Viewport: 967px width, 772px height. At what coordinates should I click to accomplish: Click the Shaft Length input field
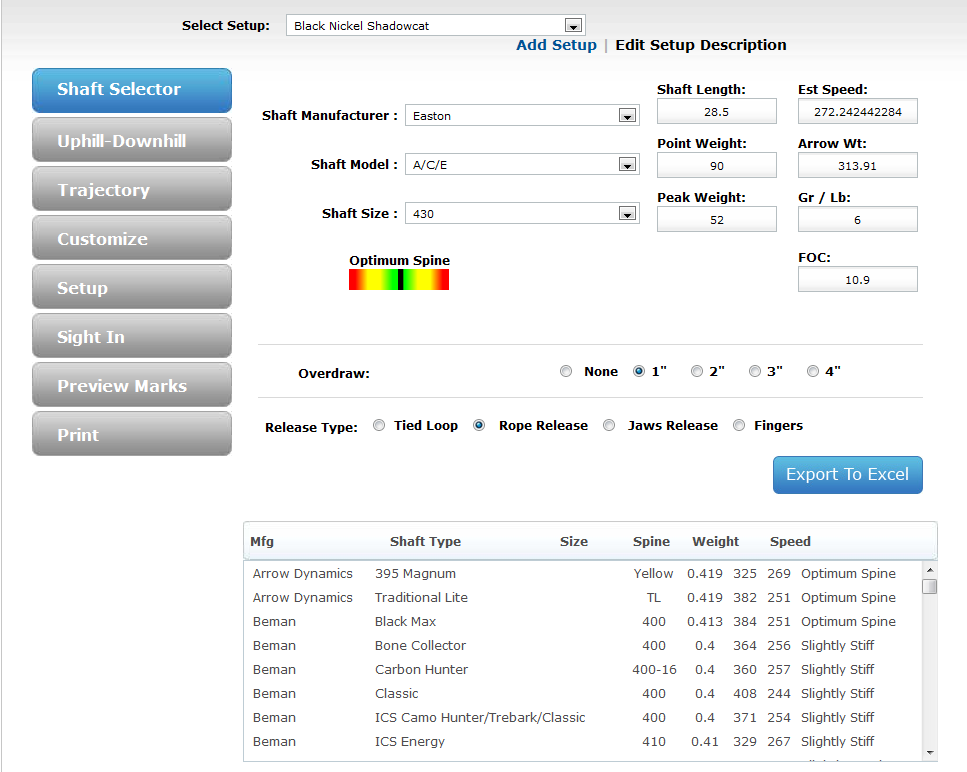click(x=716, y=112)
